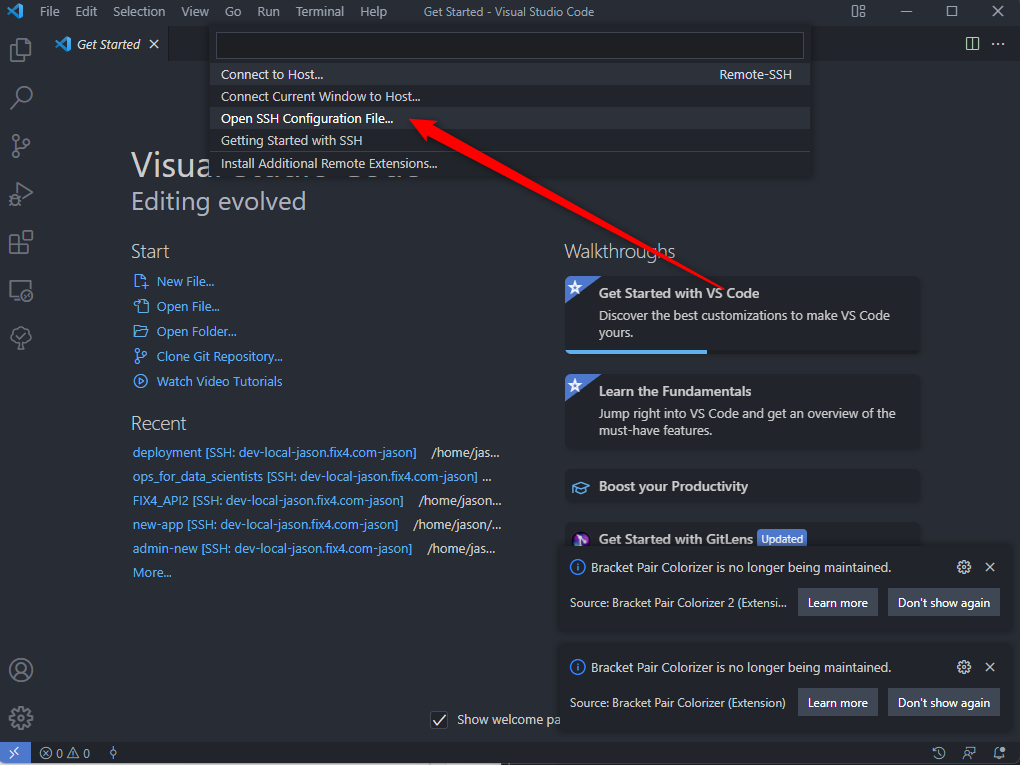The height and width of the screenshot is (765, 1020).
Task: Open gear settings on first Bracket Pair notification
Action: (964, 567)
